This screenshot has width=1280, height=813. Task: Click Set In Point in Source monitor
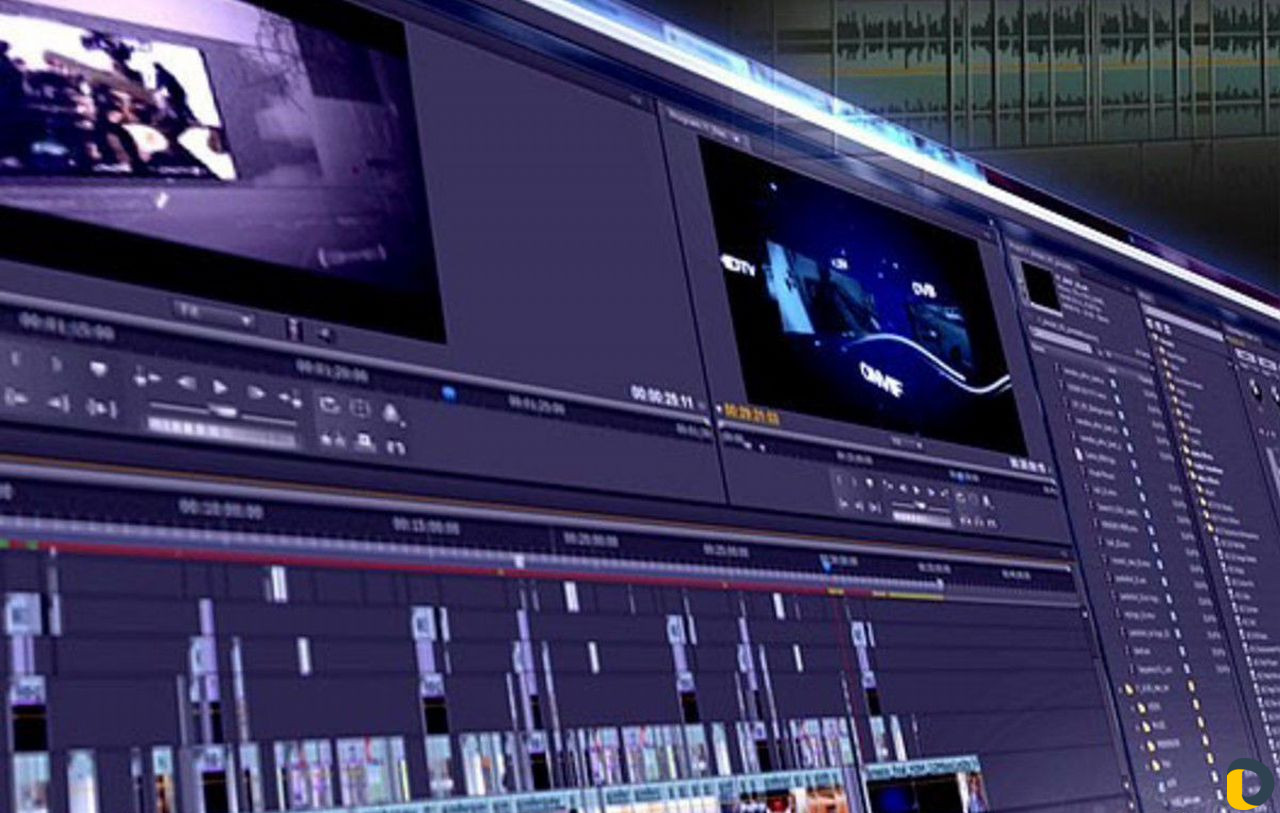[17, 358]
